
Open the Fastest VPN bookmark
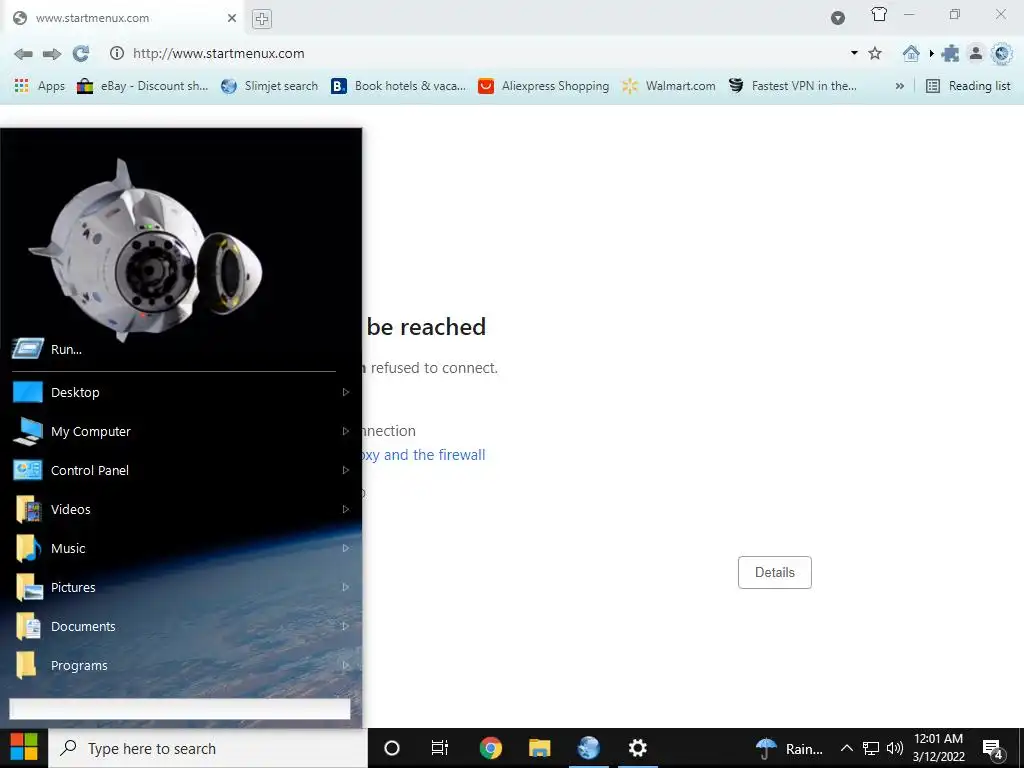[792, 86]
